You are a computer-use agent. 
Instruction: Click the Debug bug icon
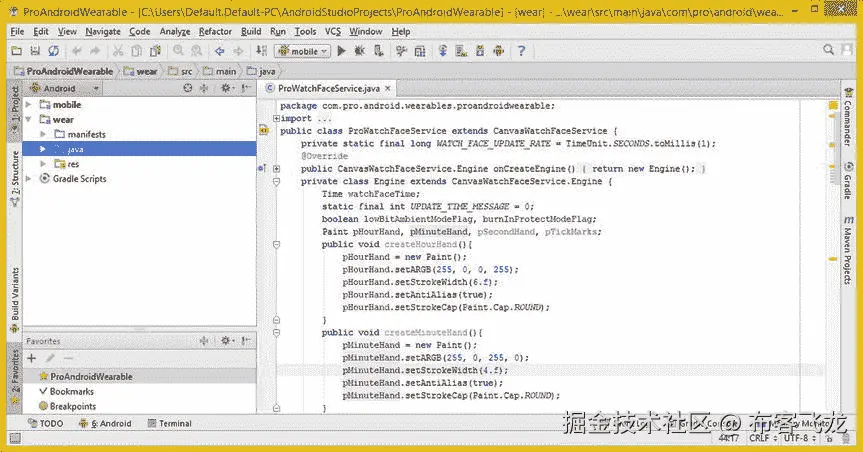[x=359, y=51]
